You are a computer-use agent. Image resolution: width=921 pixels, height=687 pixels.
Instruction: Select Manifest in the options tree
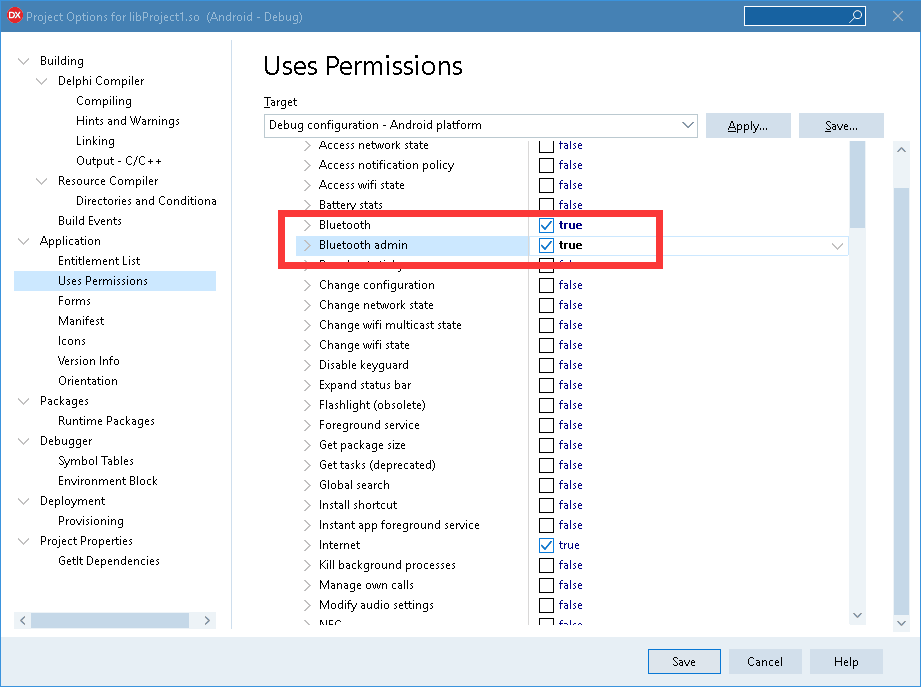[x=81, y=321]
